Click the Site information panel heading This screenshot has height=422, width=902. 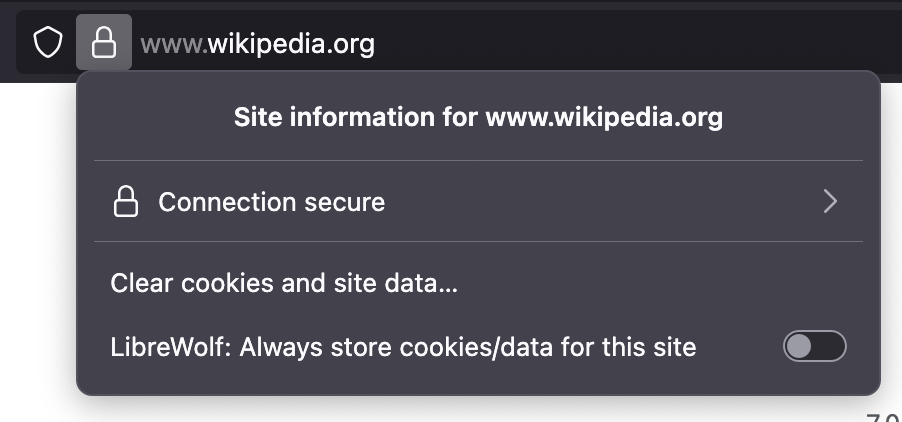pyautogui.click(x=478, y=118)
